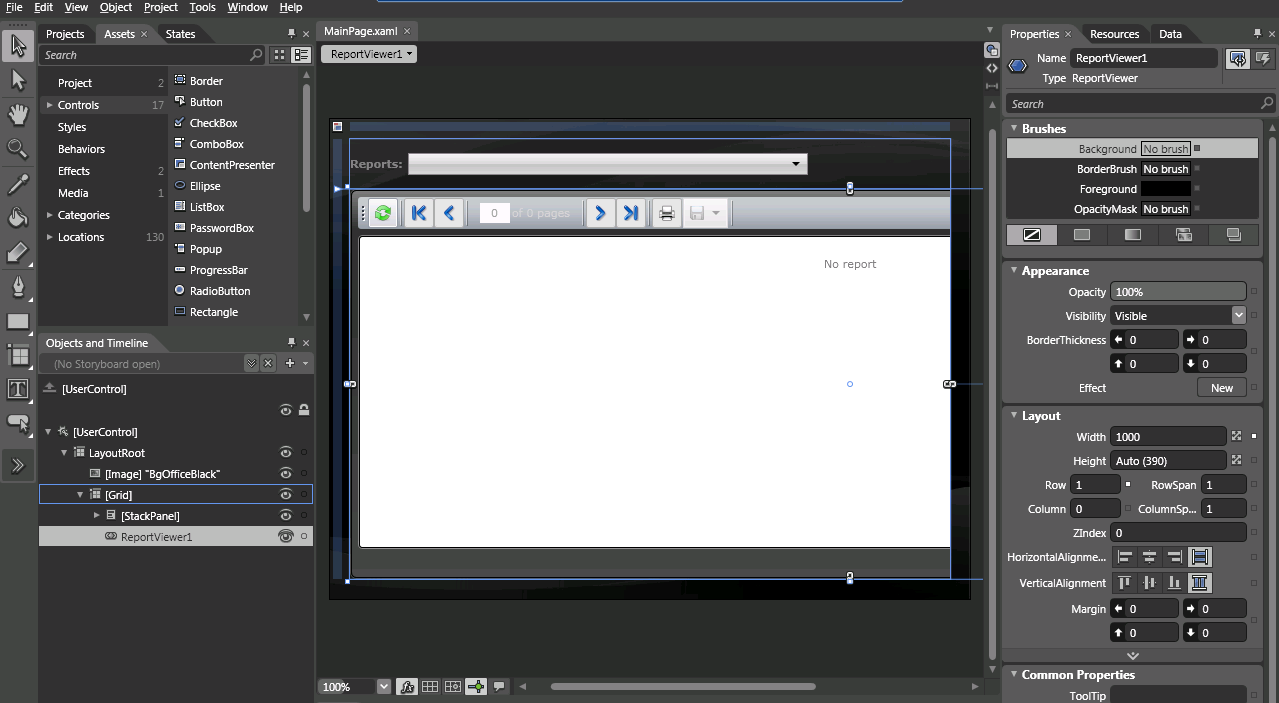Toggle visibility of ReportViewer1 in Objects panel
1279x703 pixels.
[x=285, y=536]
